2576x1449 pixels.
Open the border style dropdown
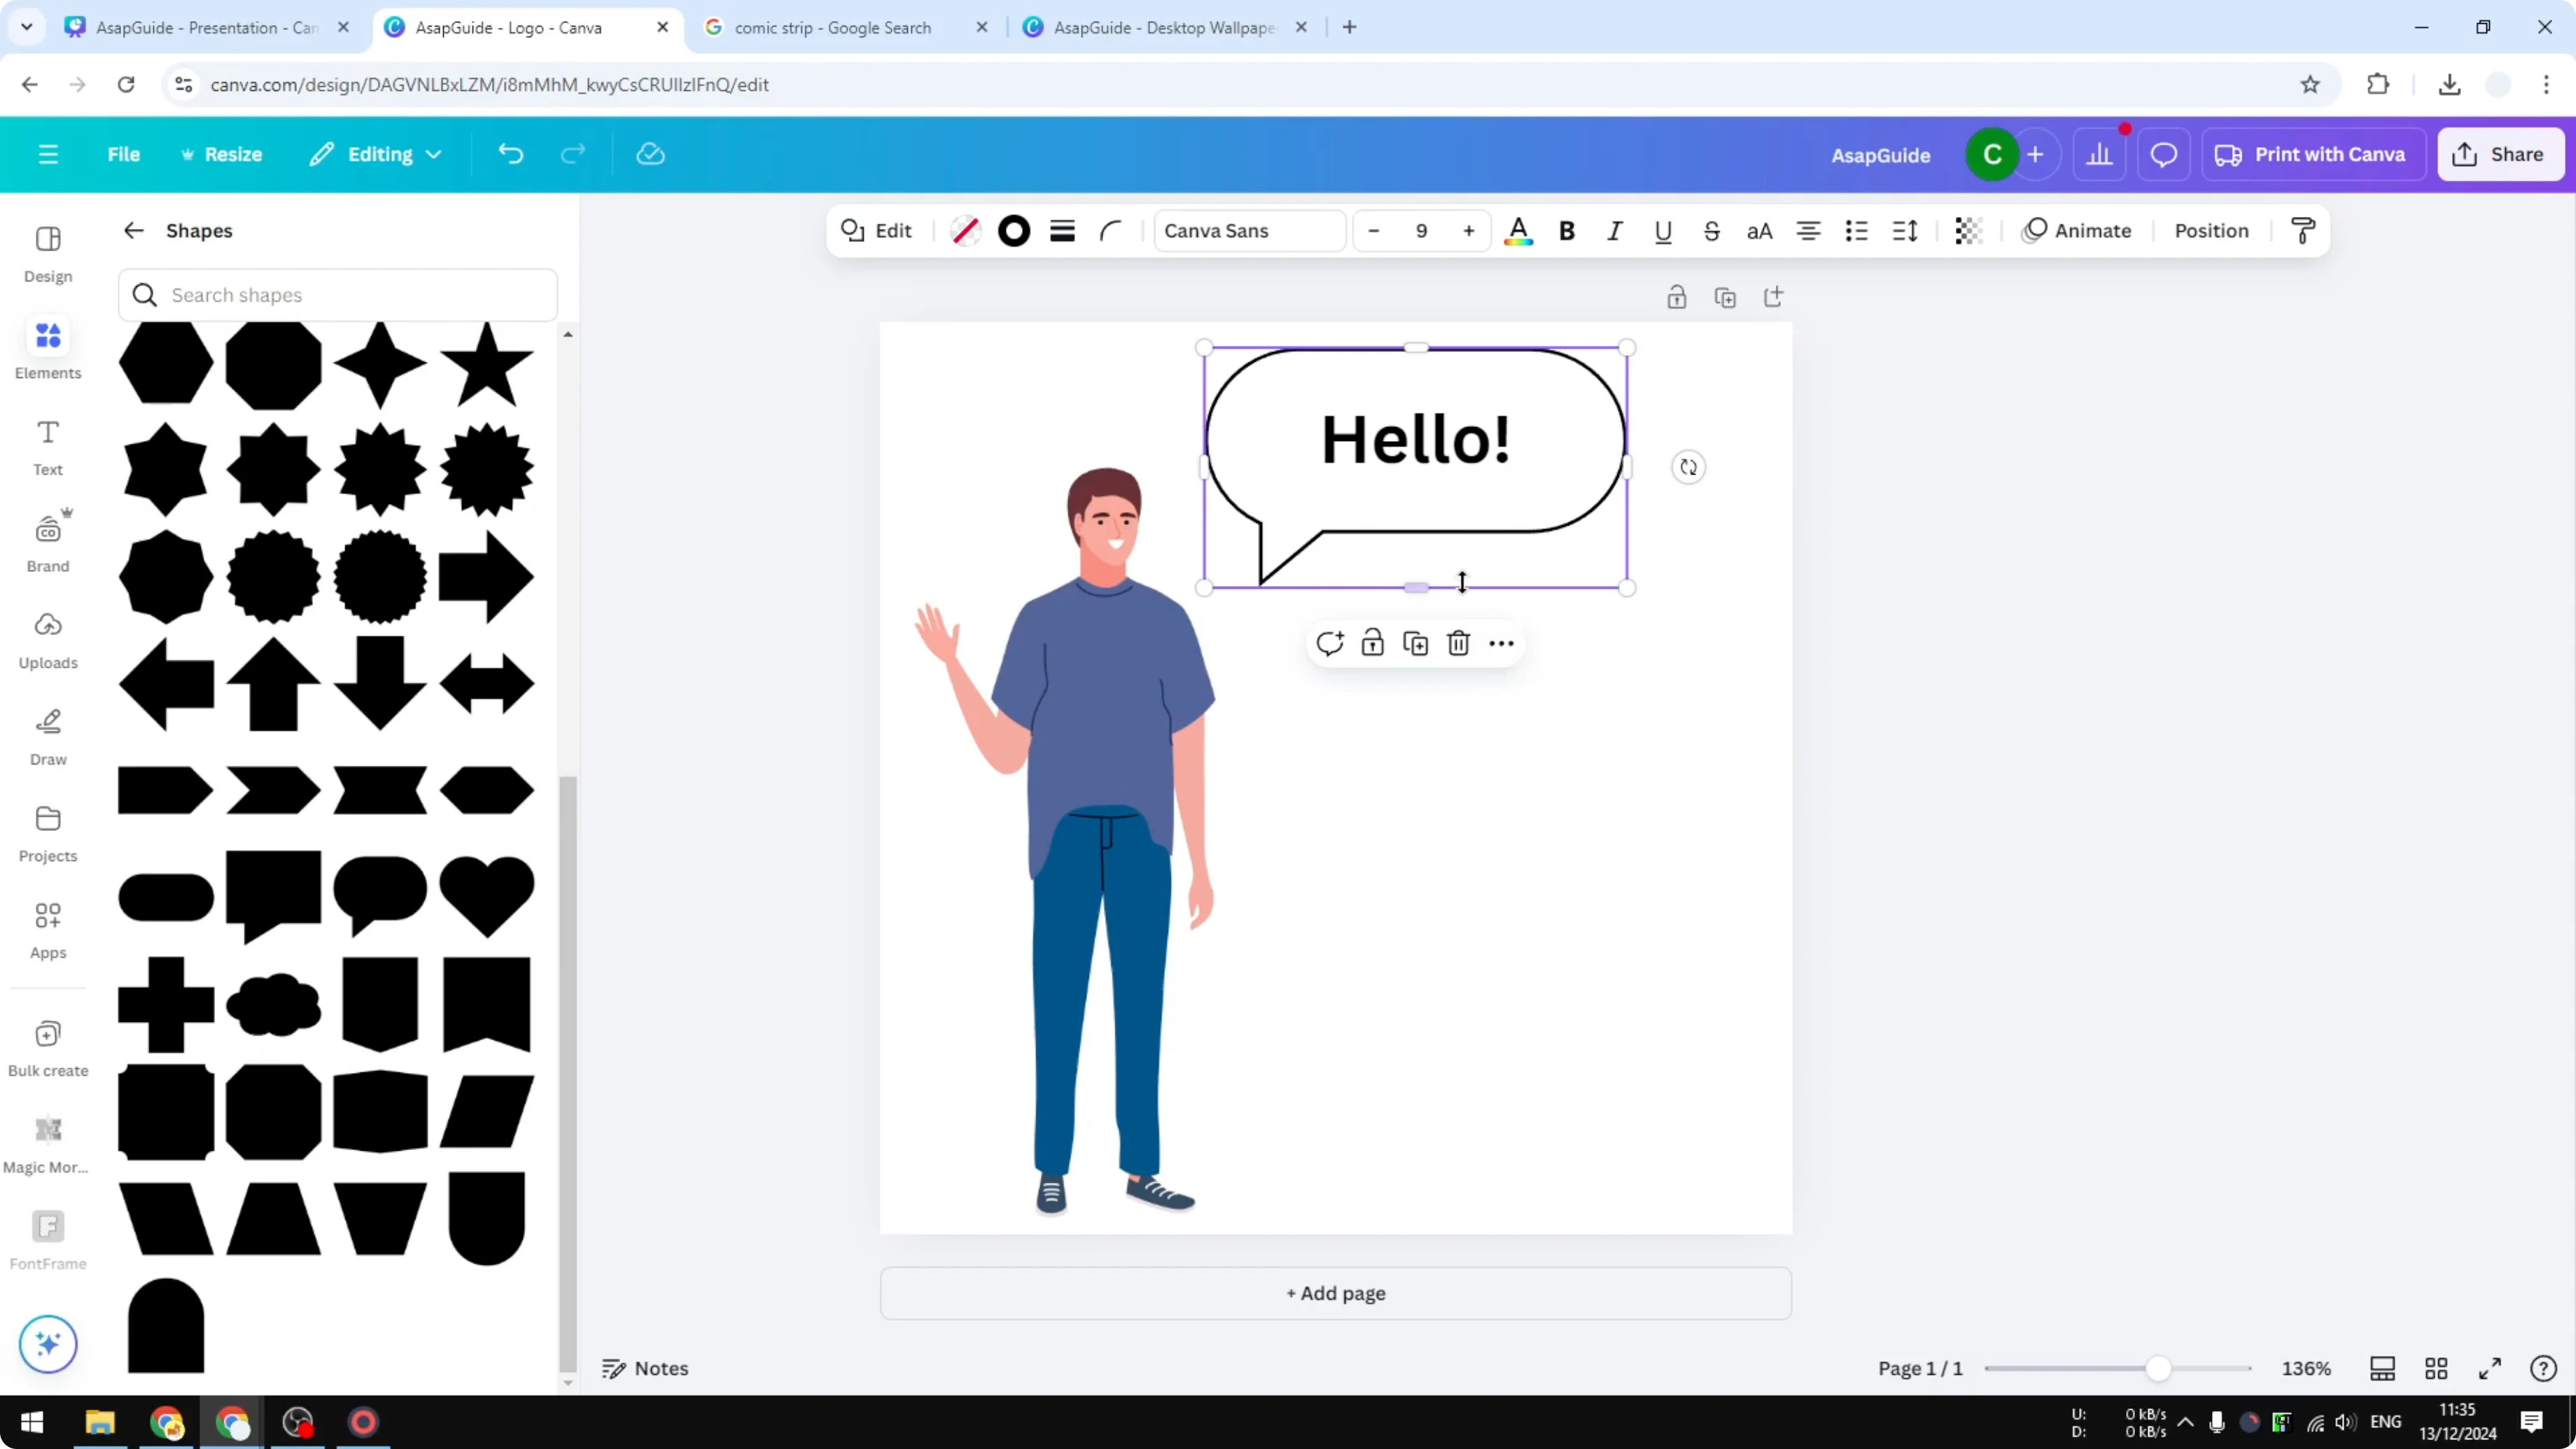click(1062, 230)
